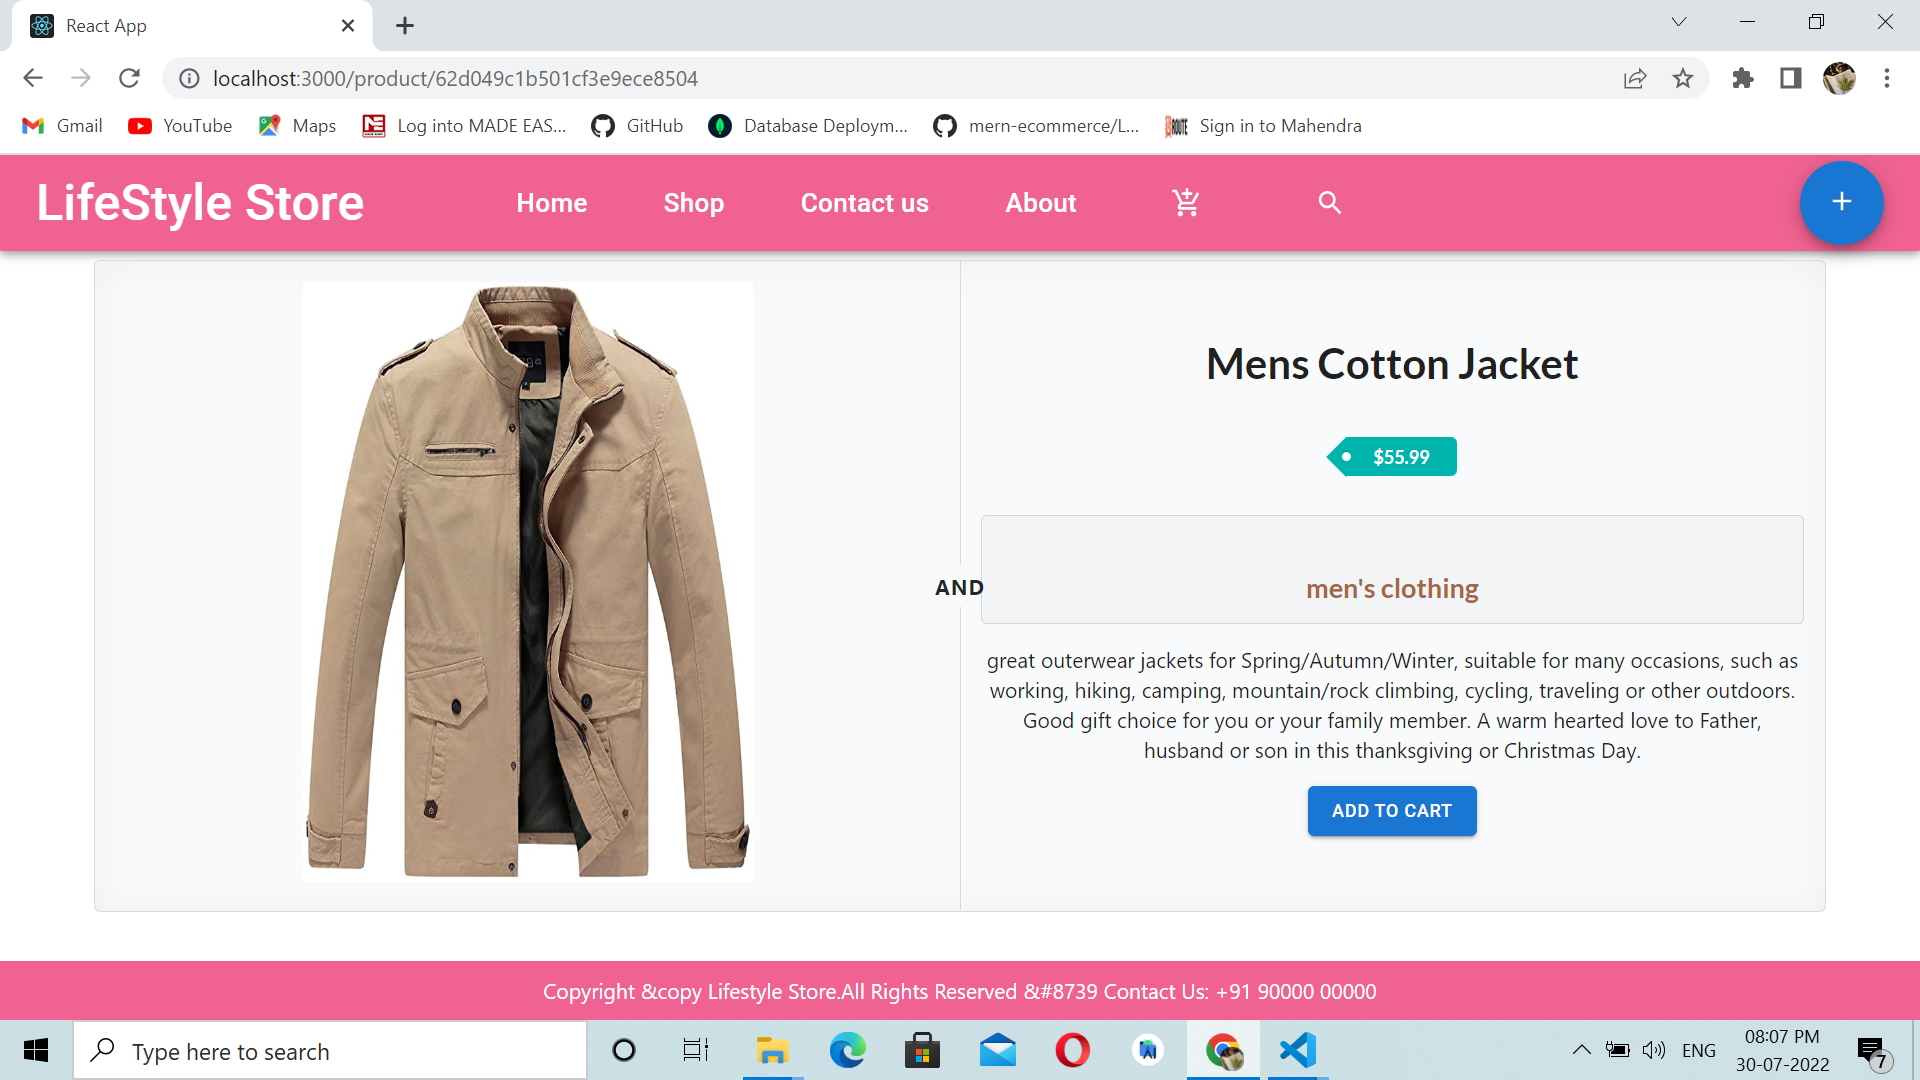1920x1080 pixels.
Task: Open Visual Studio Code from taskbar
Action: tap(1297, 1050)
